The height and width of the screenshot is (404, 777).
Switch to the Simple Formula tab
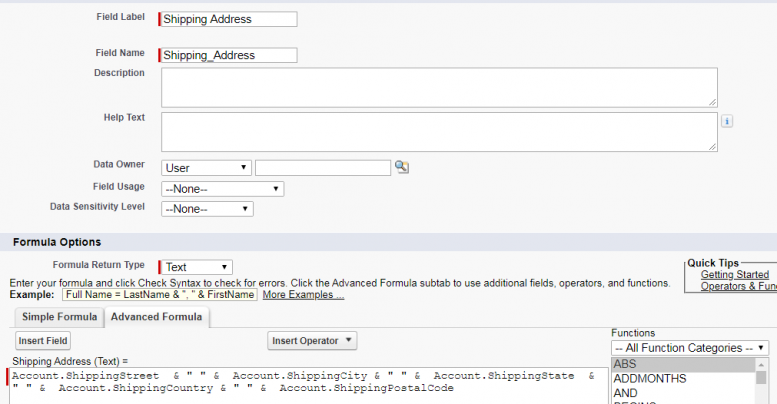(x=59, y=317)
